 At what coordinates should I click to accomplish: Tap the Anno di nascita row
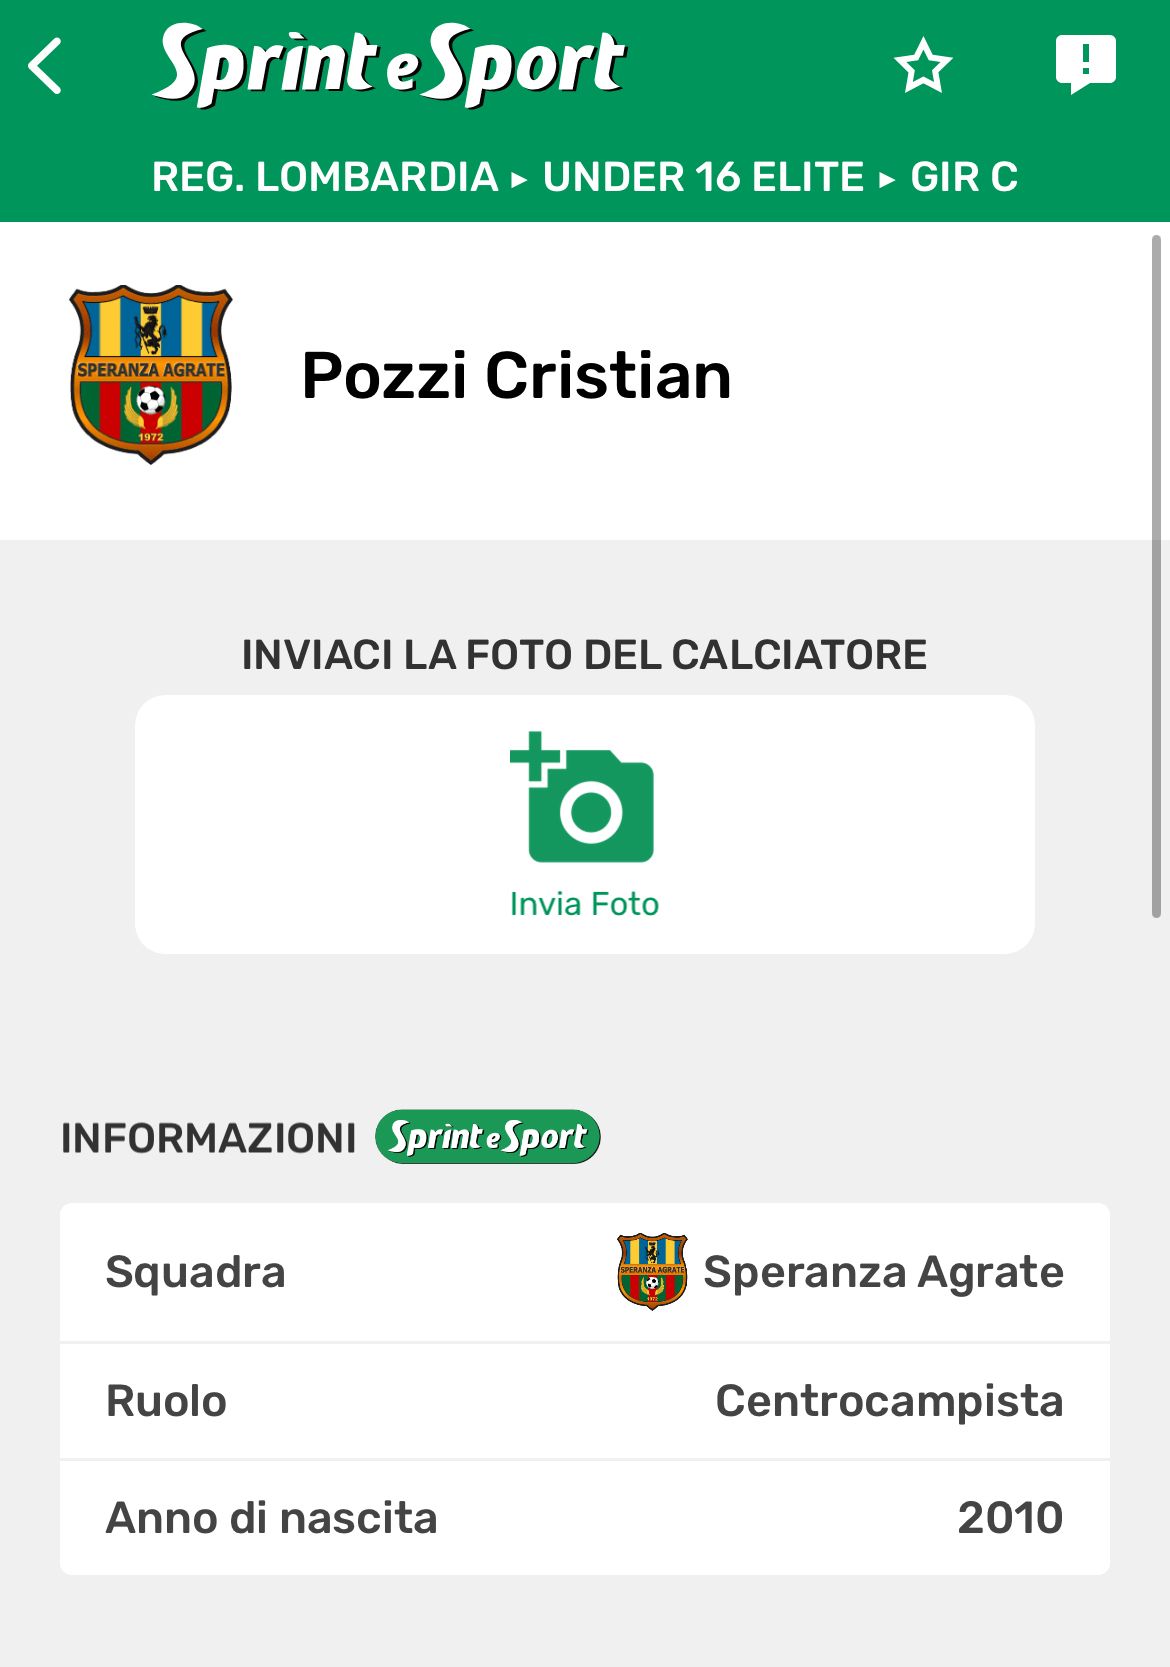[584, 1518]
